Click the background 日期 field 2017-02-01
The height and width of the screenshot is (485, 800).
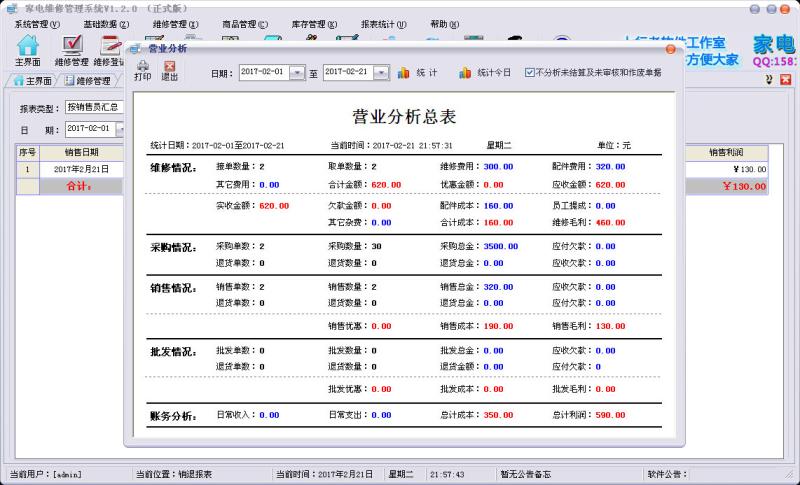pyautogui.click(x=92, y=129)
